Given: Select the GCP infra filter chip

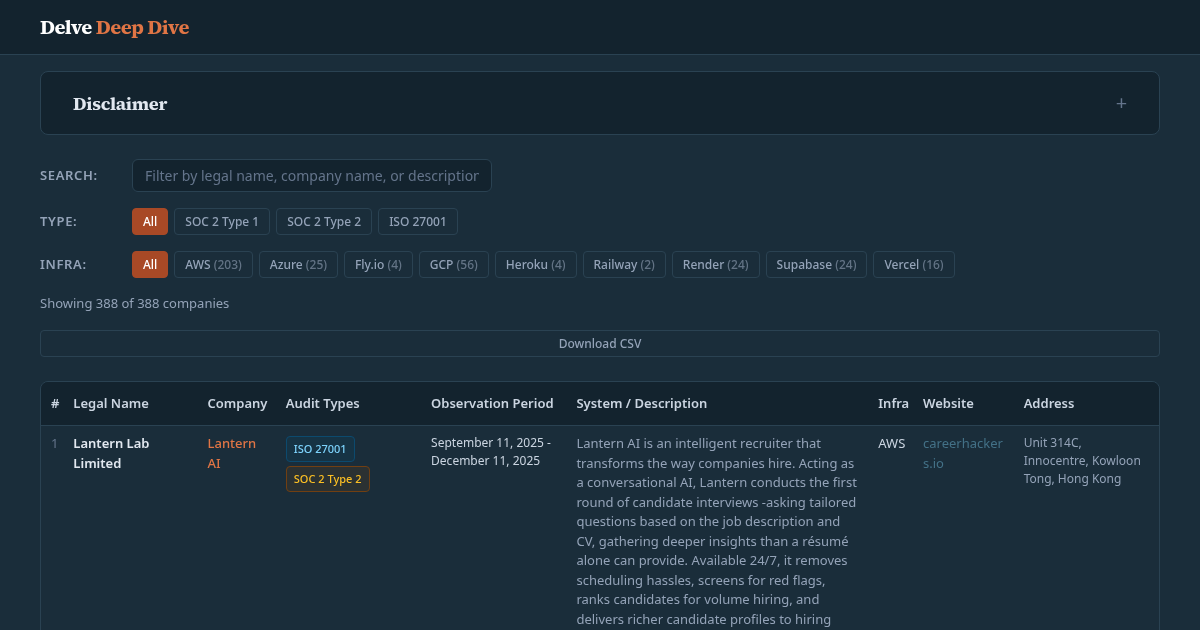Looking at the screenshot, I should pyautogui.click(x=453, y=264).
